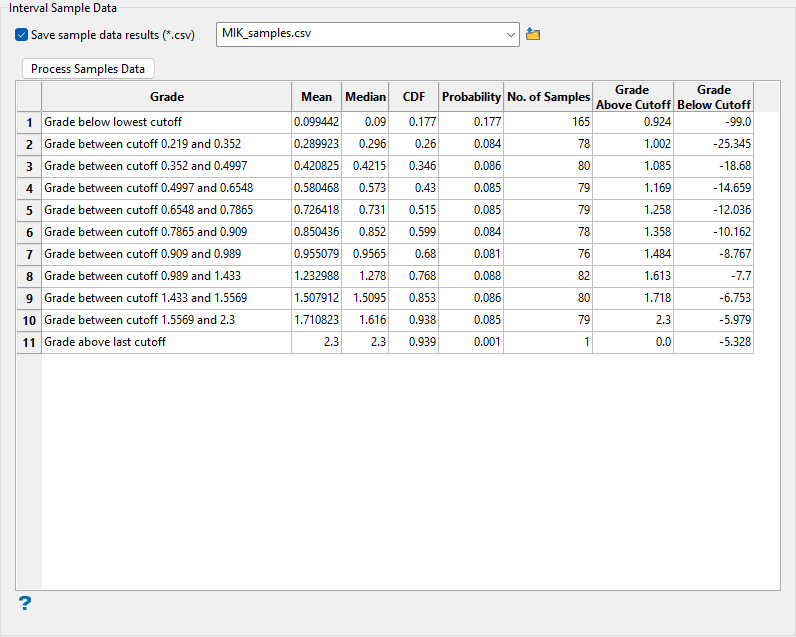The width and height of the screenshot is (796, 637).
Task: Select the CDF column header
Action: (414, 97)
